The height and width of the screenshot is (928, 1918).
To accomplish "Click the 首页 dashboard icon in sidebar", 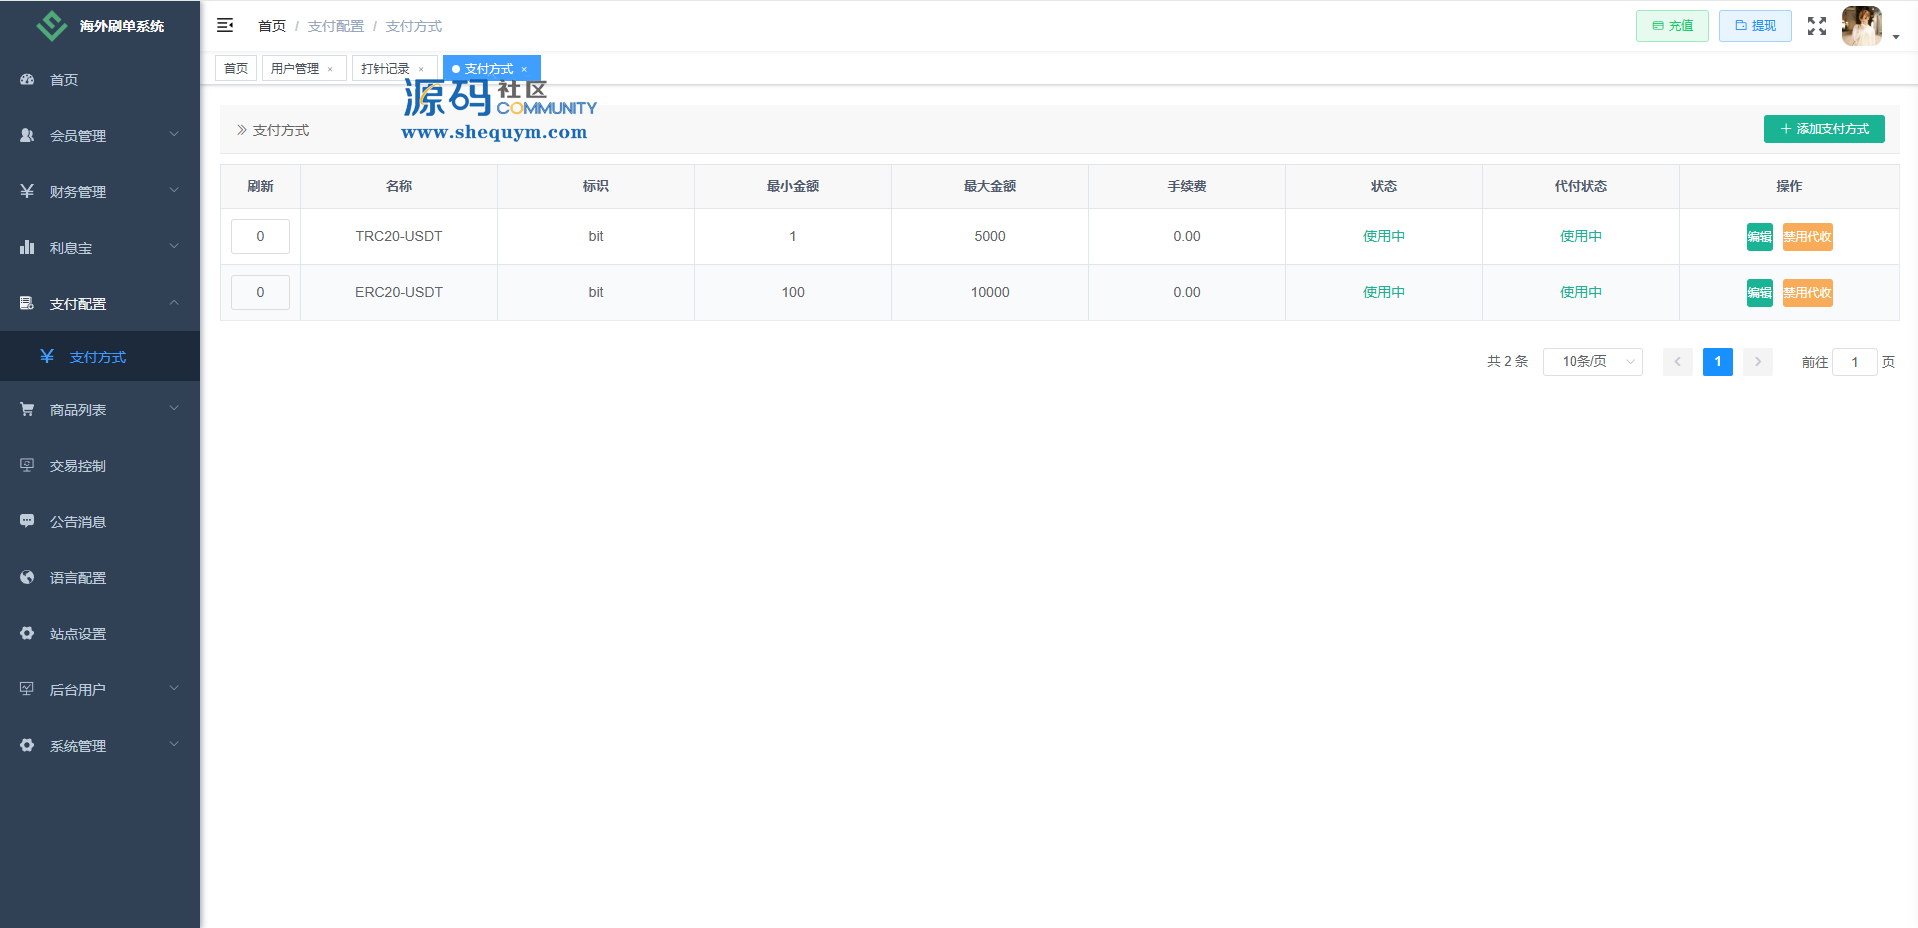I will point(27,79).
